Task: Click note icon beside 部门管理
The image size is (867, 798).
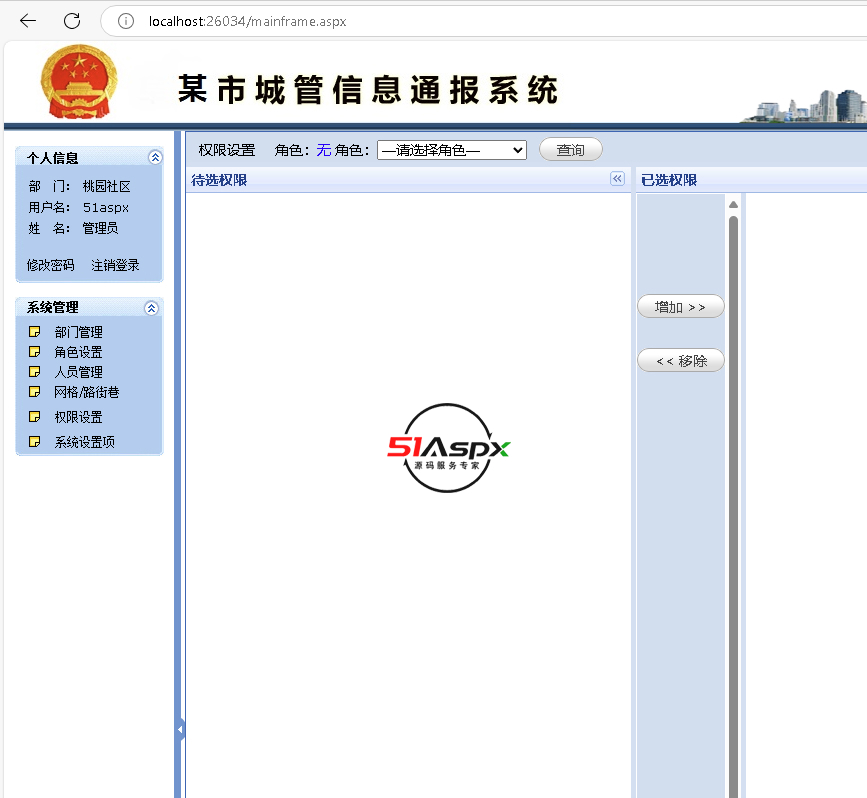Action: pos(34,331)
